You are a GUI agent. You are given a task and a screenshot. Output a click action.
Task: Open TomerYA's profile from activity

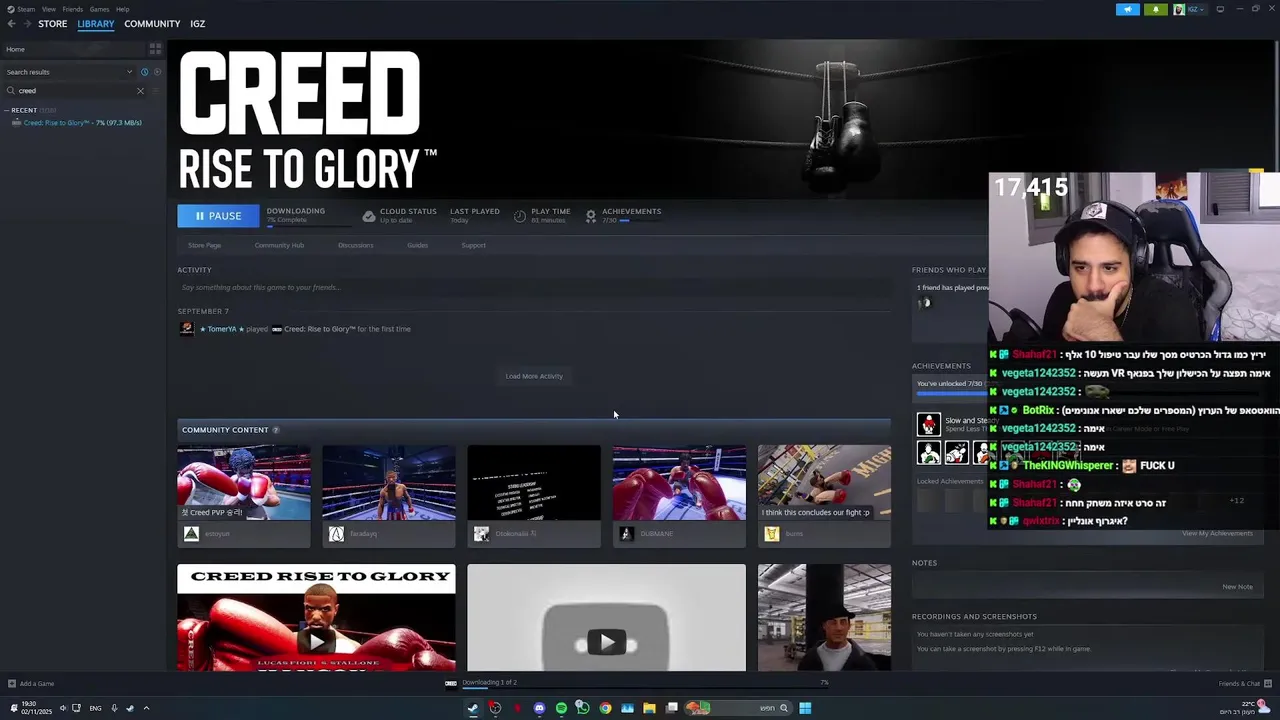(x=221, y=329)
